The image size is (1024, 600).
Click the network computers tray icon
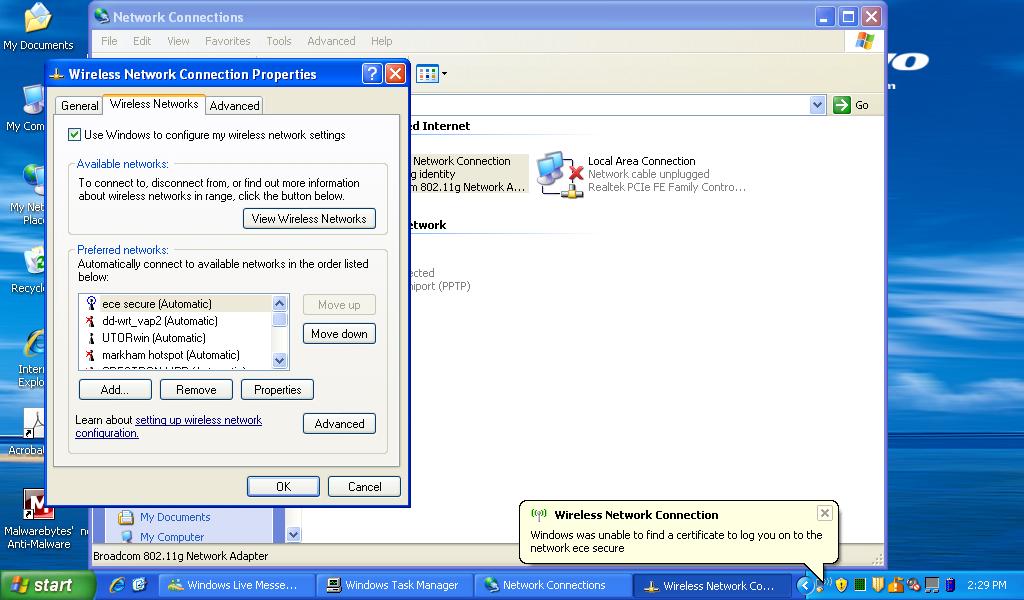(932, 585)
